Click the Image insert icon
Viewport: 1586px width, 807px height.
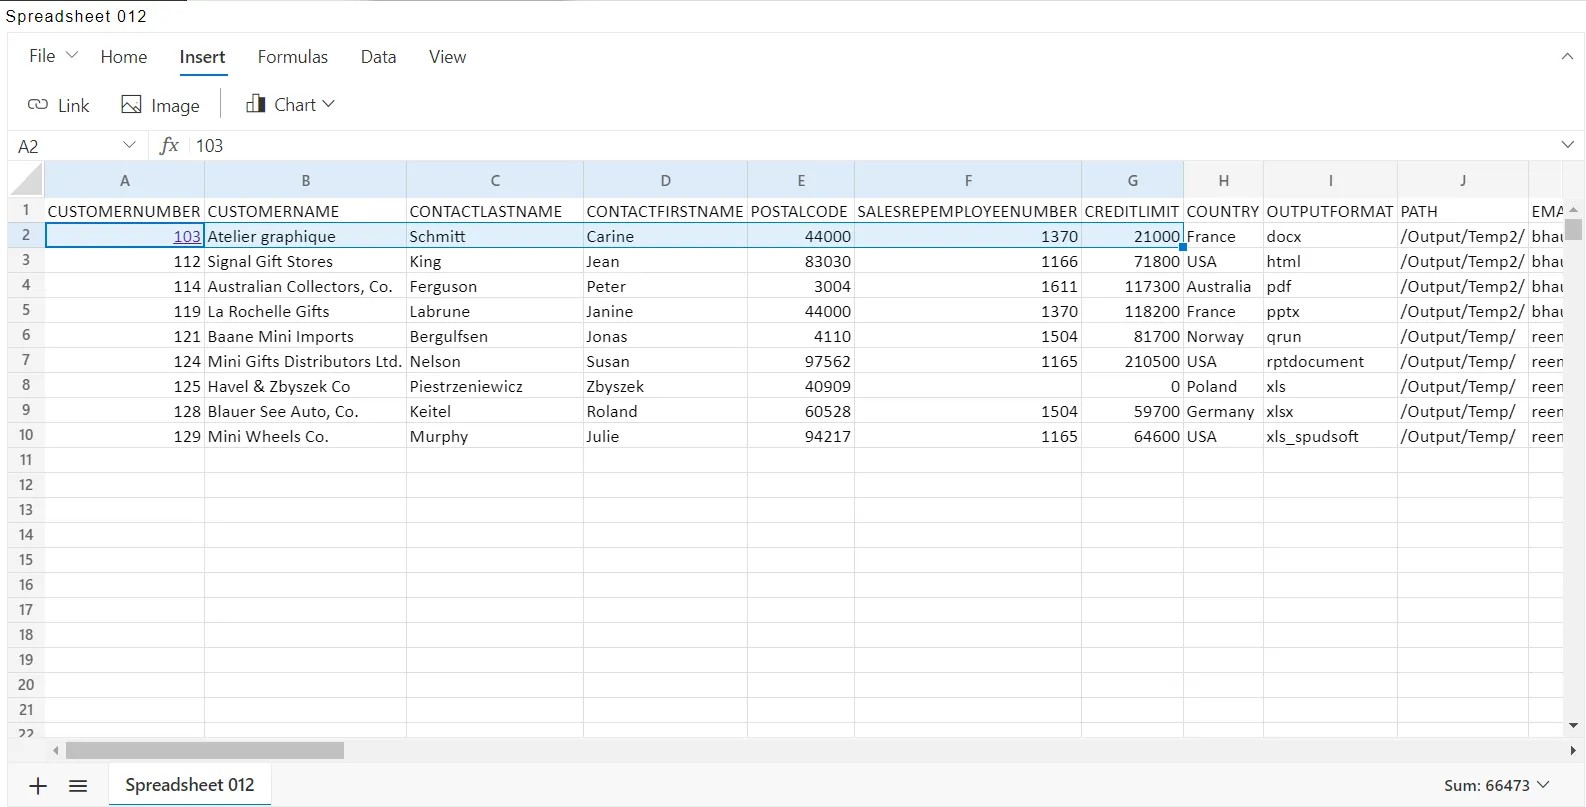click(131, 105)
